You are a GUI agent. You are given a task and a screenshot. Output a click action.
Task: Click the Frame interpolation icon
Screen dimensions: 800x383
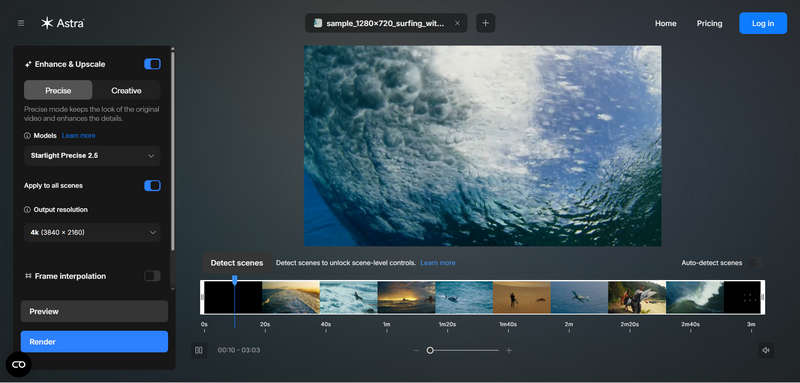[x=28, y=276]
